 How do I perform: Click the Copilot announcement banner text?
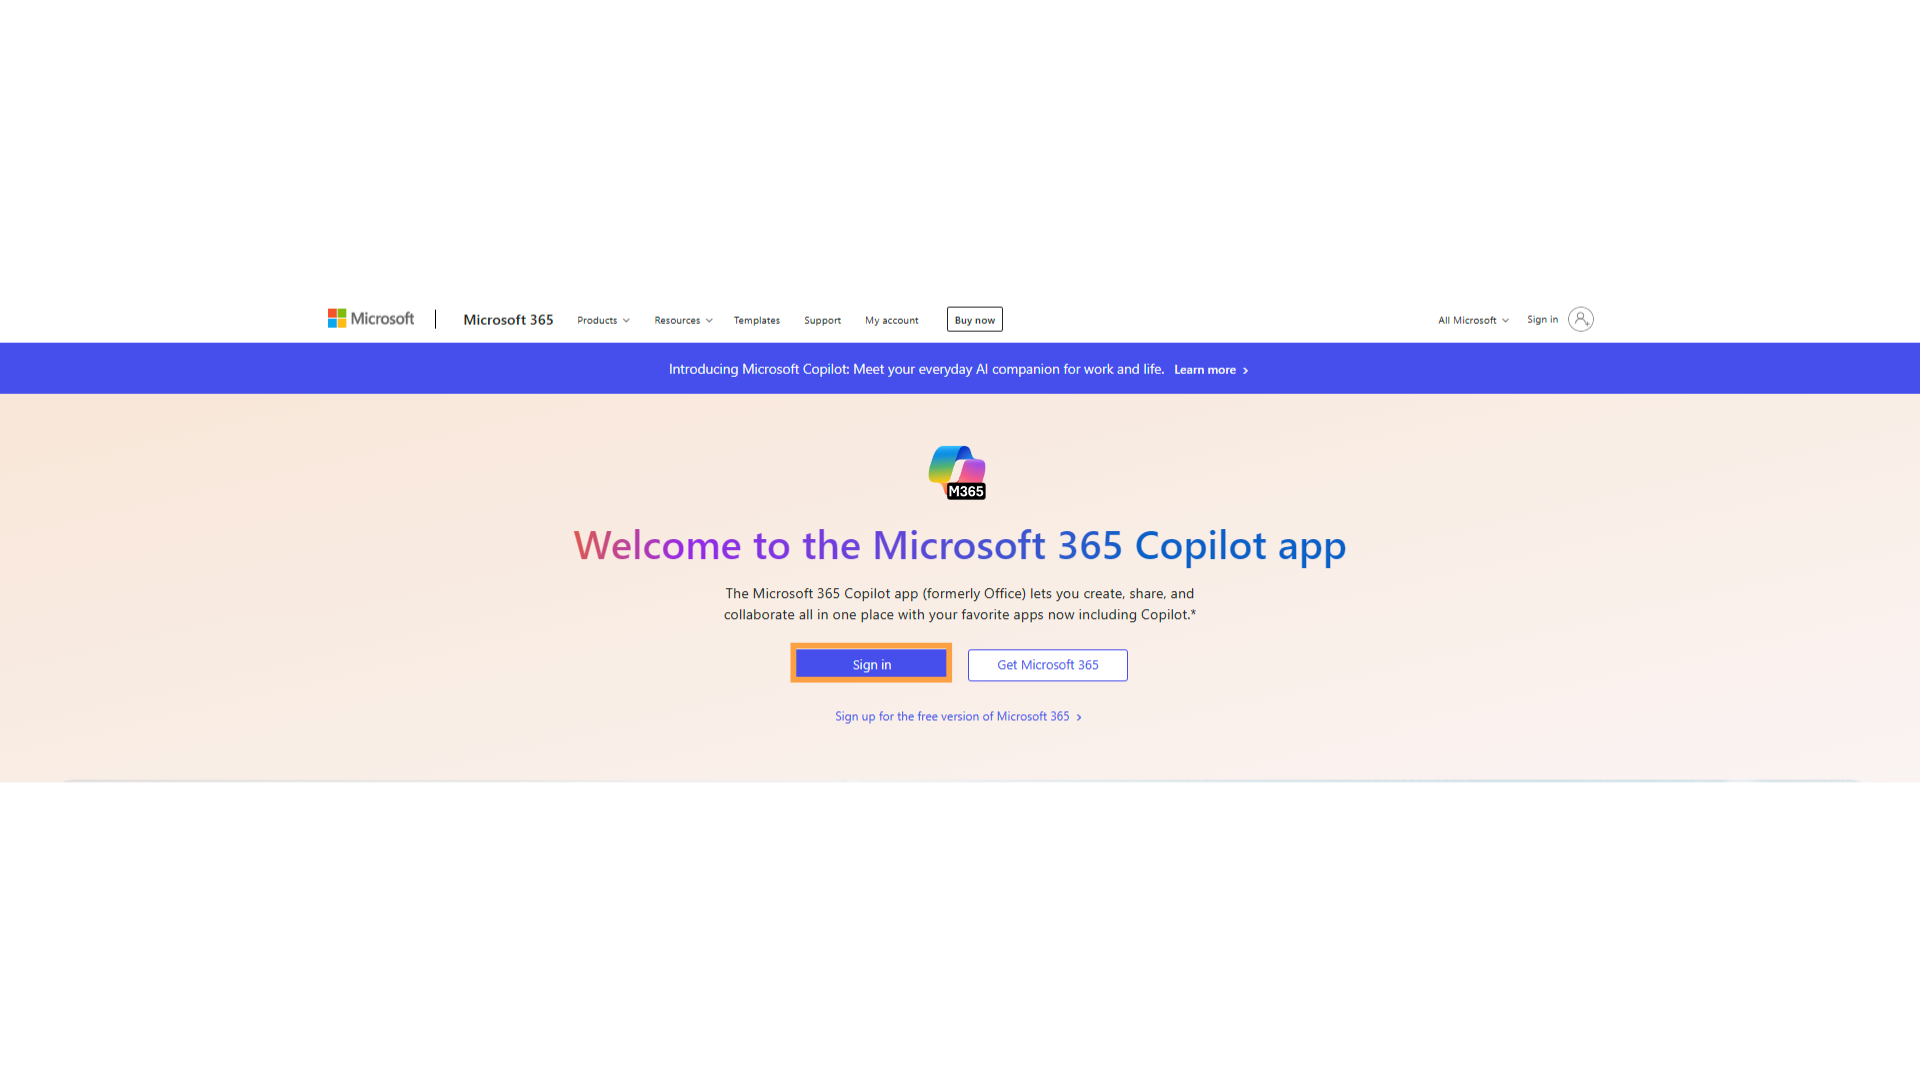[916, 369]
